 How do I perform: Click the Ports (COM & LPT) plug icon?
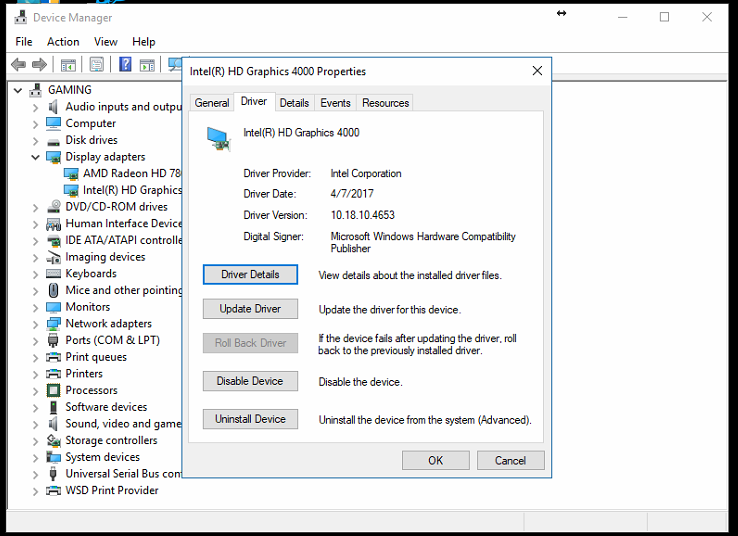tap(53, 341)
